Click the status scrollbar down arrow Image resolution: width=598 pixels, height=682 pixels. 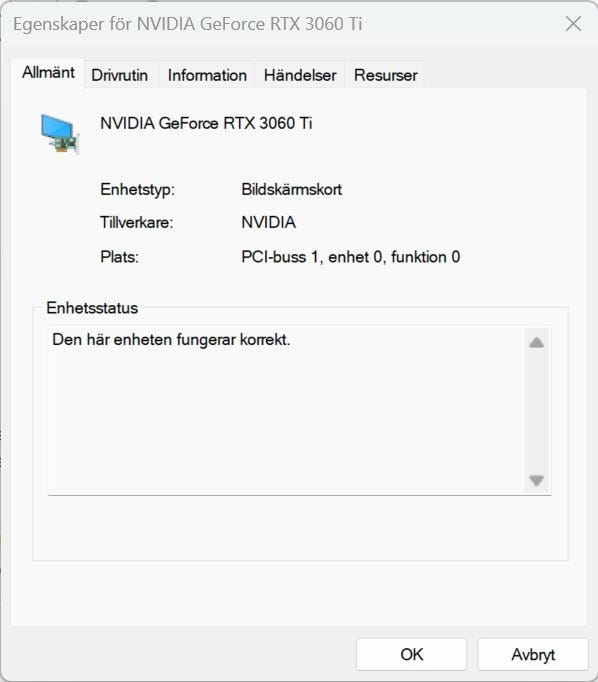537,480
